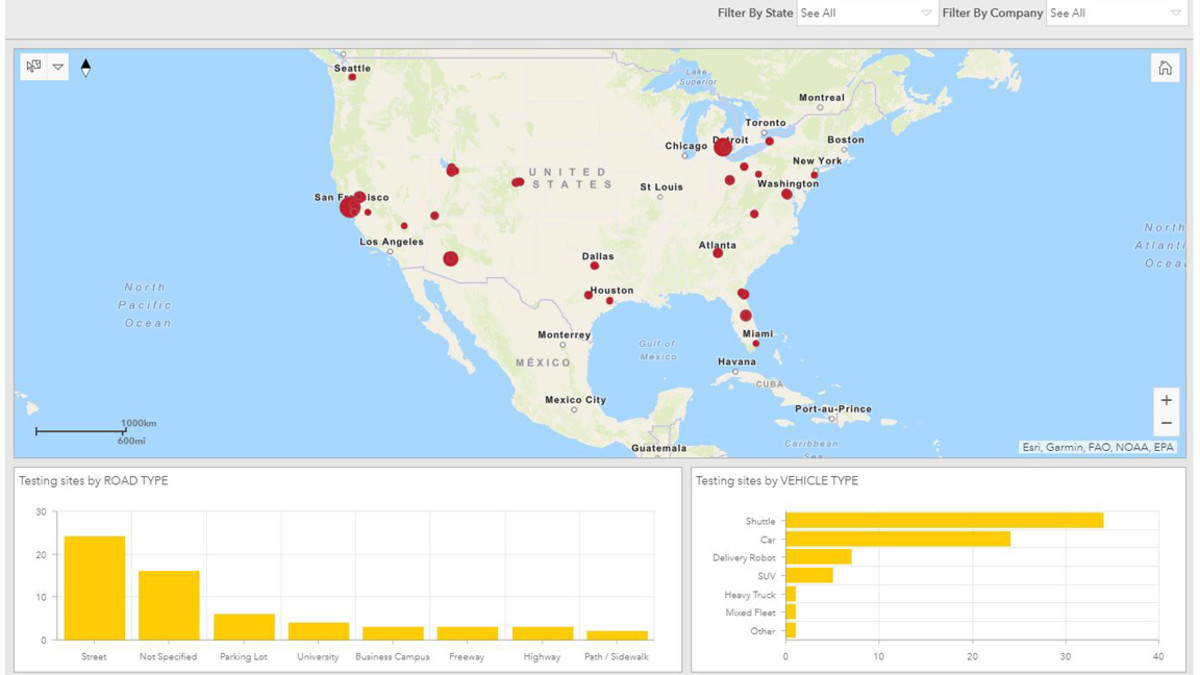Zoom in with the plus icon
Viewport: 1200px width, 675px height.
(x=1166, y=400)
